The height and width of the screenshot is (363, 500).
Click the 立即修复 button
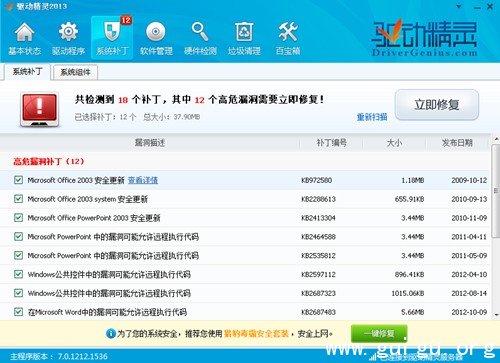437,105
